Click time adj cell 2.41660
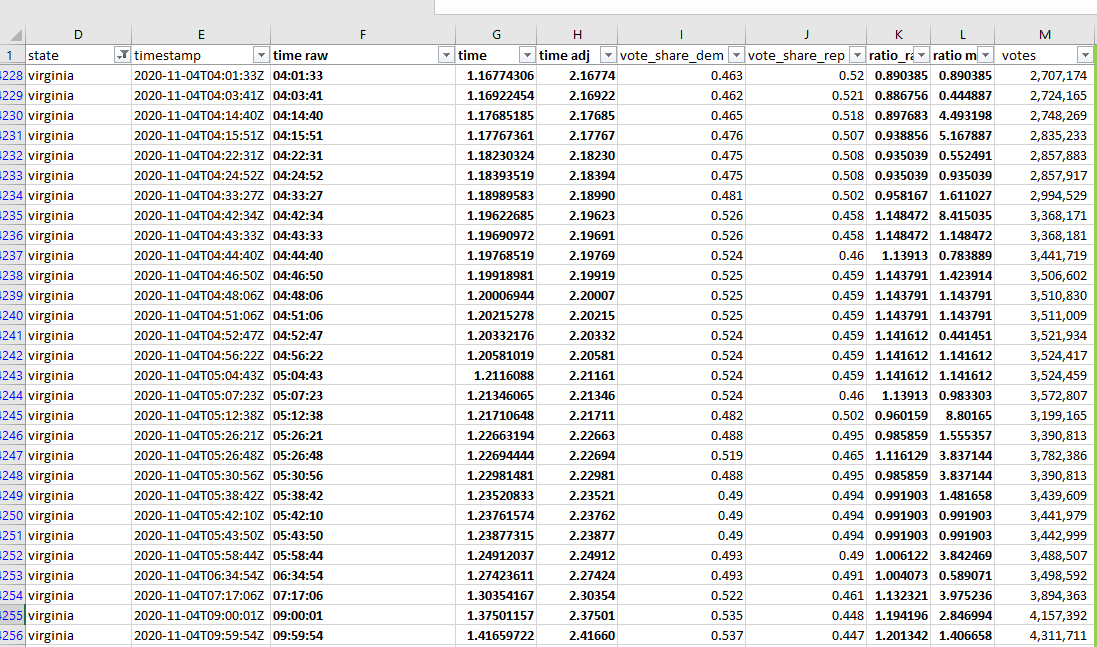 click(x=577, y=636)
